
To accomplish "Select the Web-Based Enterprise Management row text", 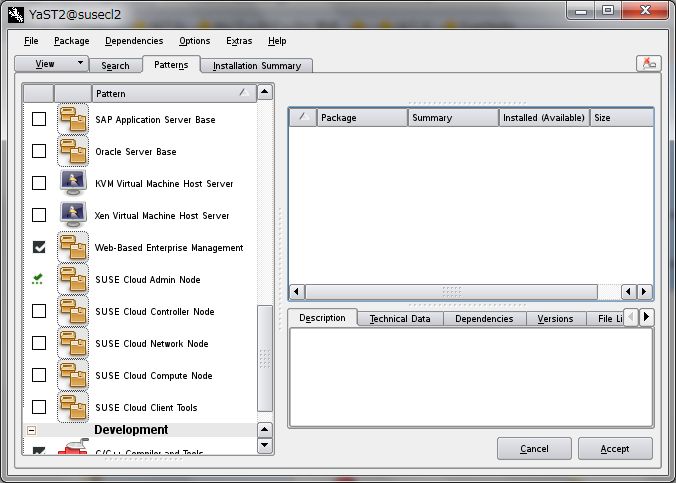I will [169, 248].
